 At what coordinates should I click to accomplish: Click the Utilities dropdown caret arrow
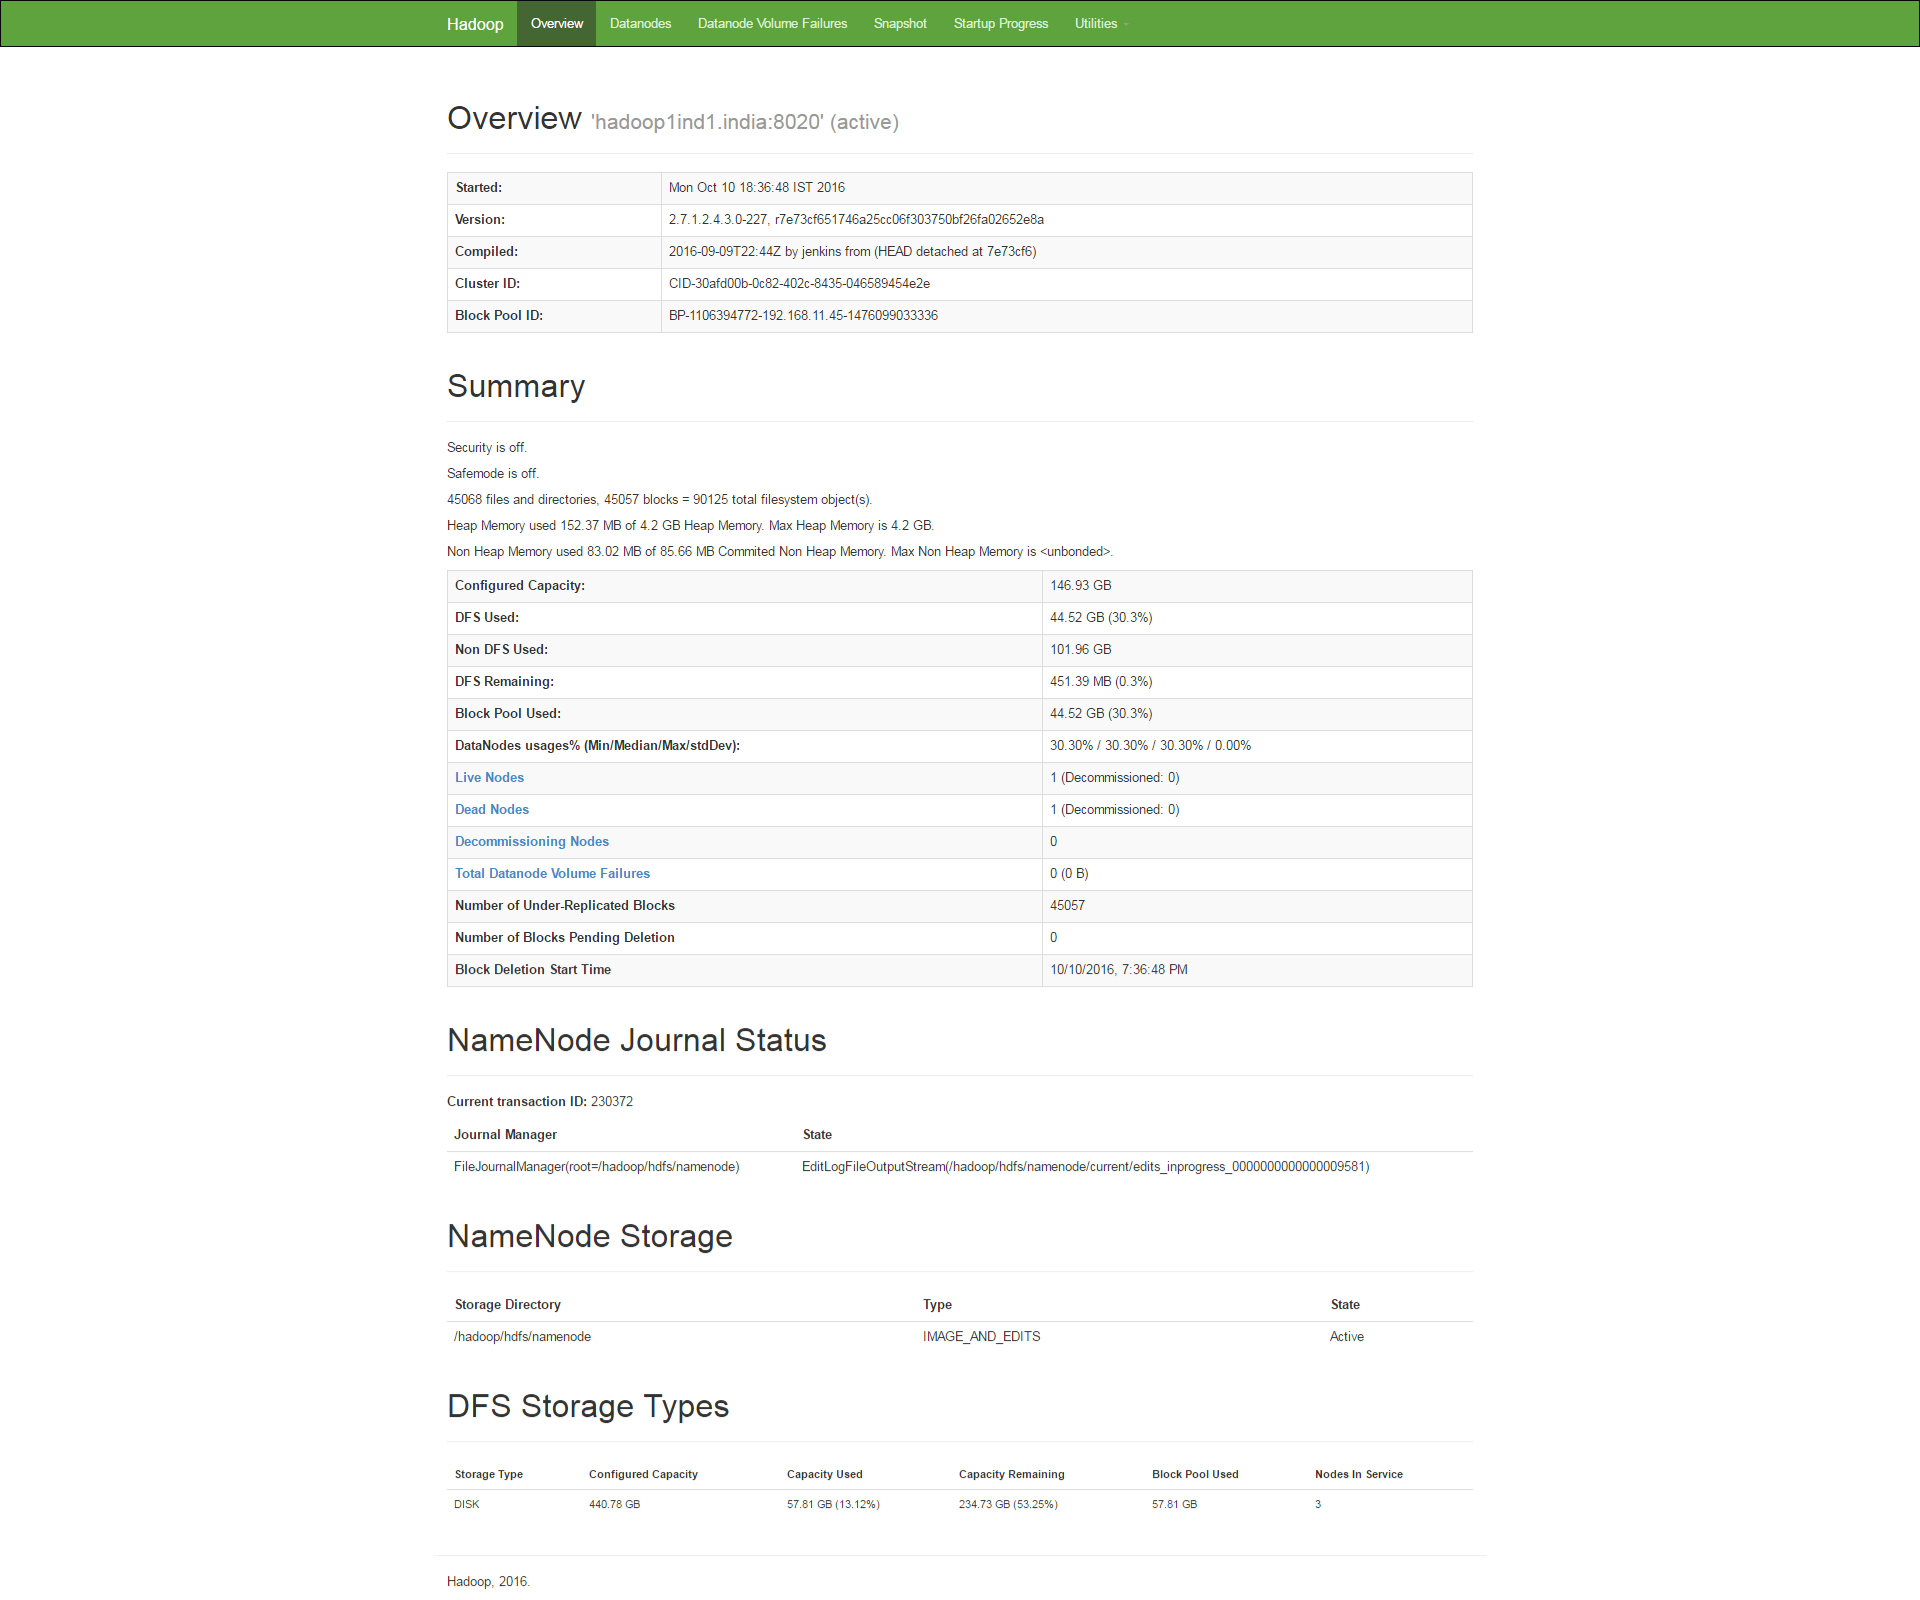pos(1126,25)
